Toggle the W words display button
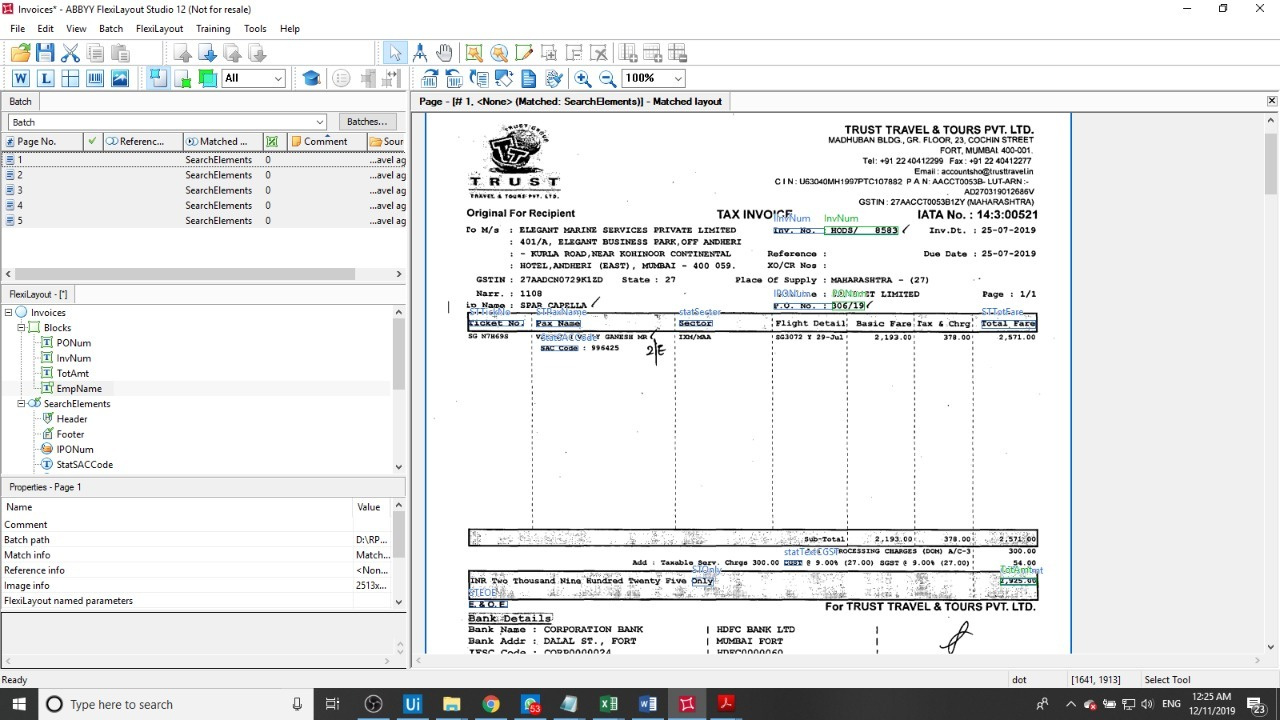Screen dimensions: 1280x720 (21, 78)
